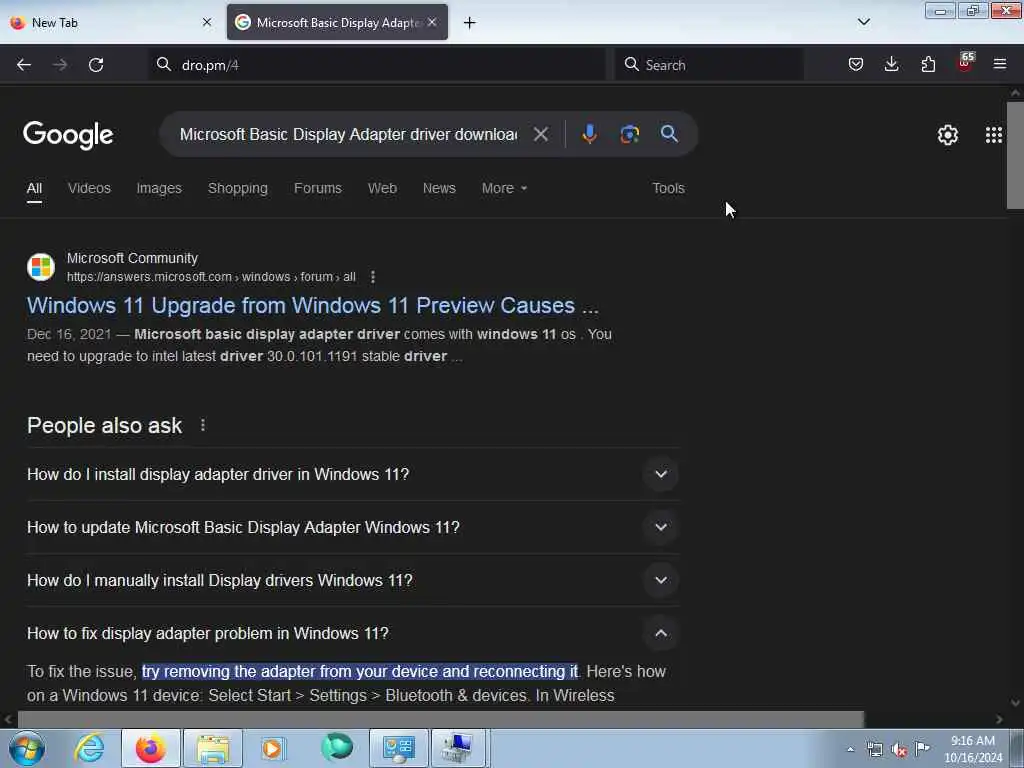Click the Action Center flag tray icon
The width and height of the screenshot is (1024, 768).
[x=923, y=748]
